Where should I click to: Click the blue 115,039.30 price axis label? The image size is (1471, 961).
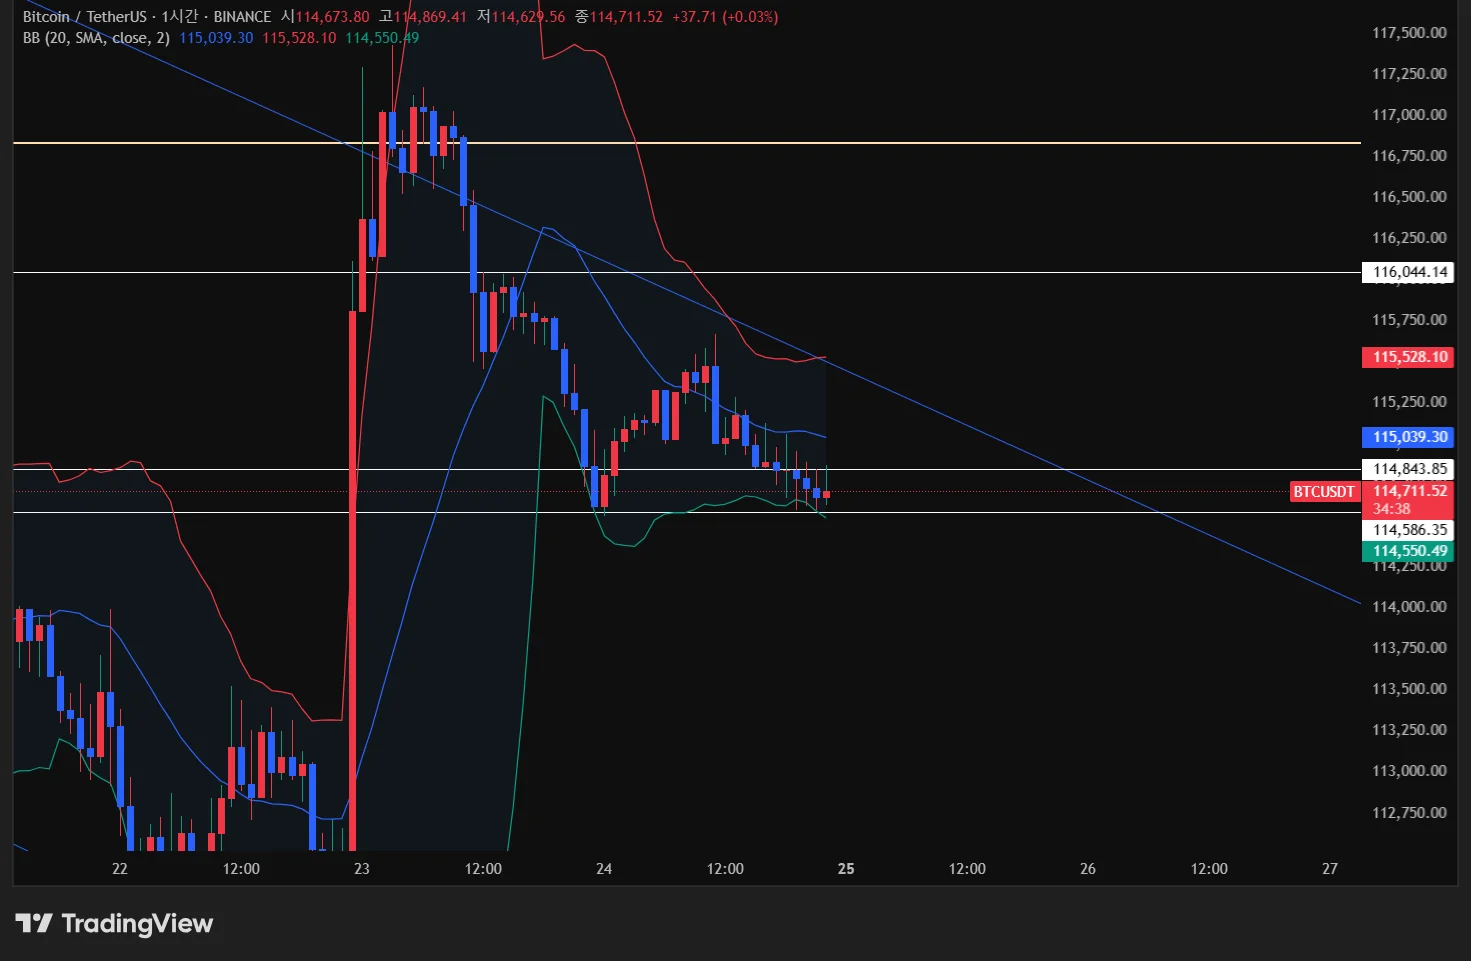pos(1408,437)
